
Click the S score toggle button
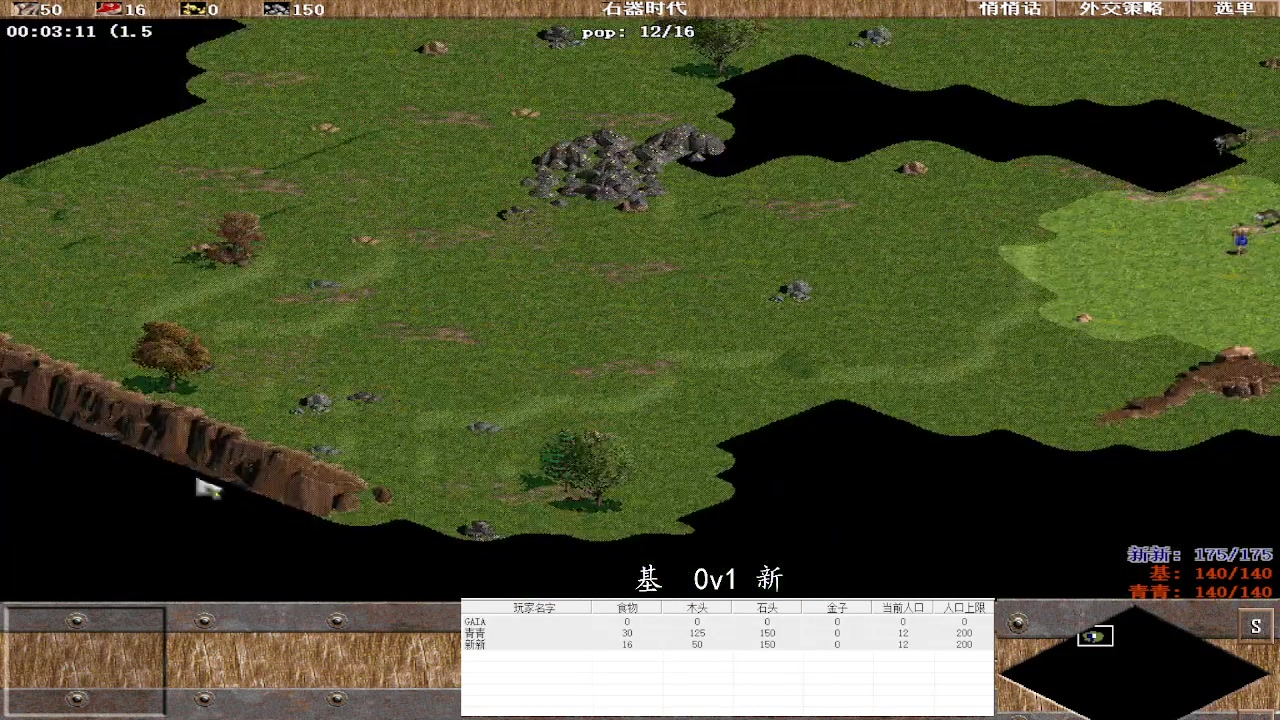[x=1256, y=627]
